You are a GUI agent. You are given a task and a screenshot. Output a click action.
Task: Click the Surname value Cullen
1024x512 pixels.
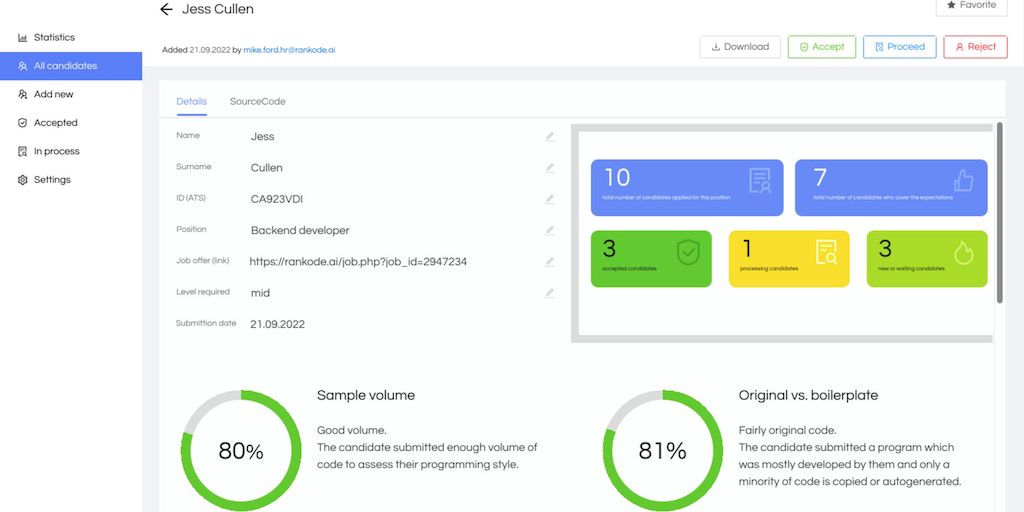(266, 168)
